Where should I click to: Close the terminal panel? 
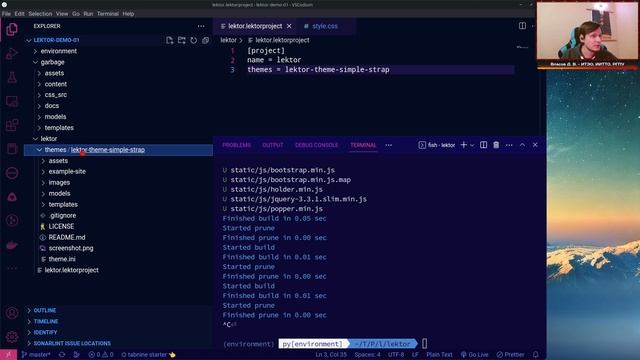535,145
